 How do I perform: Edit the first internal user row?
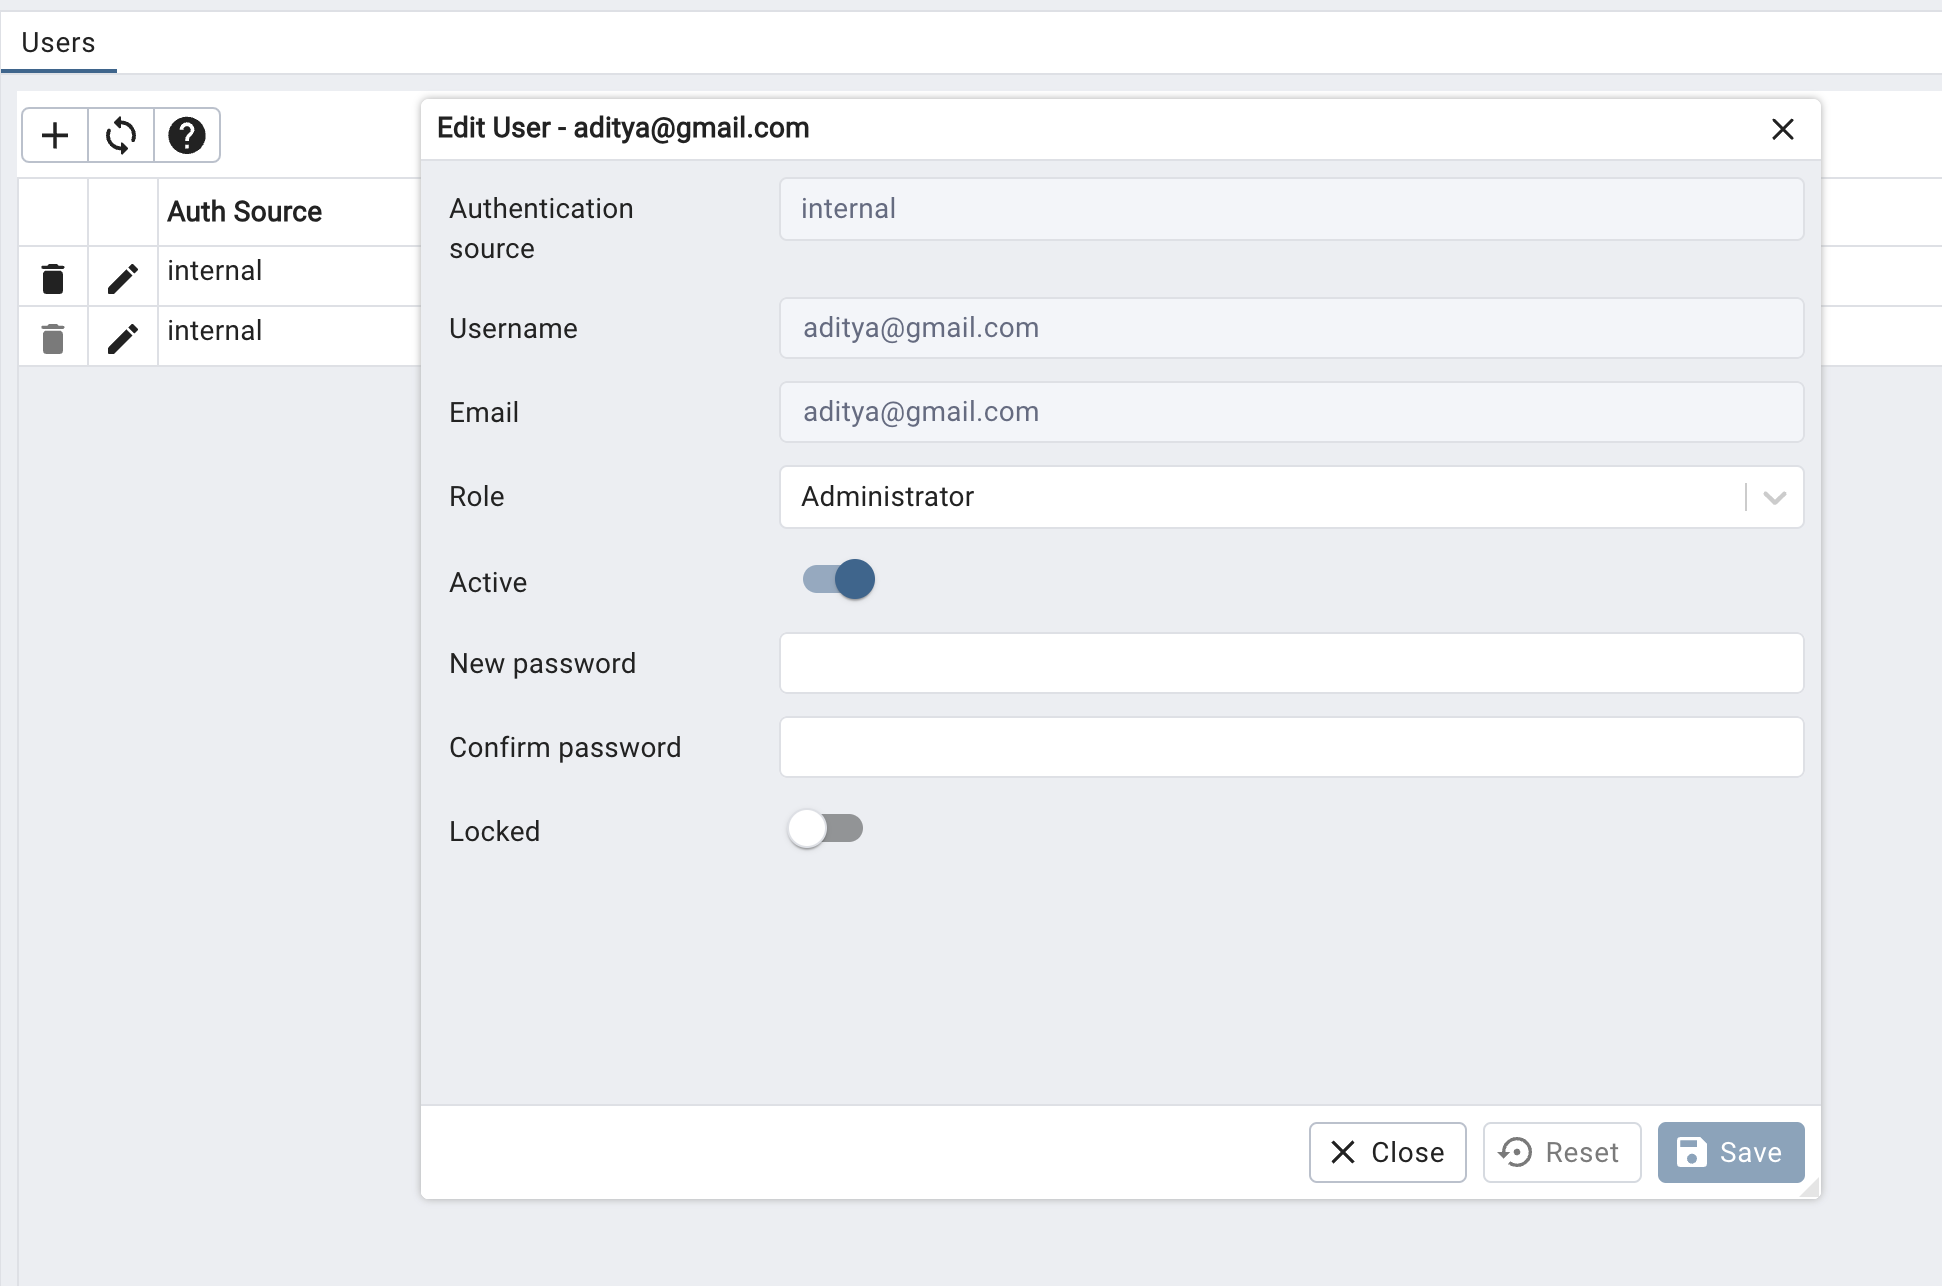point(122,278)
